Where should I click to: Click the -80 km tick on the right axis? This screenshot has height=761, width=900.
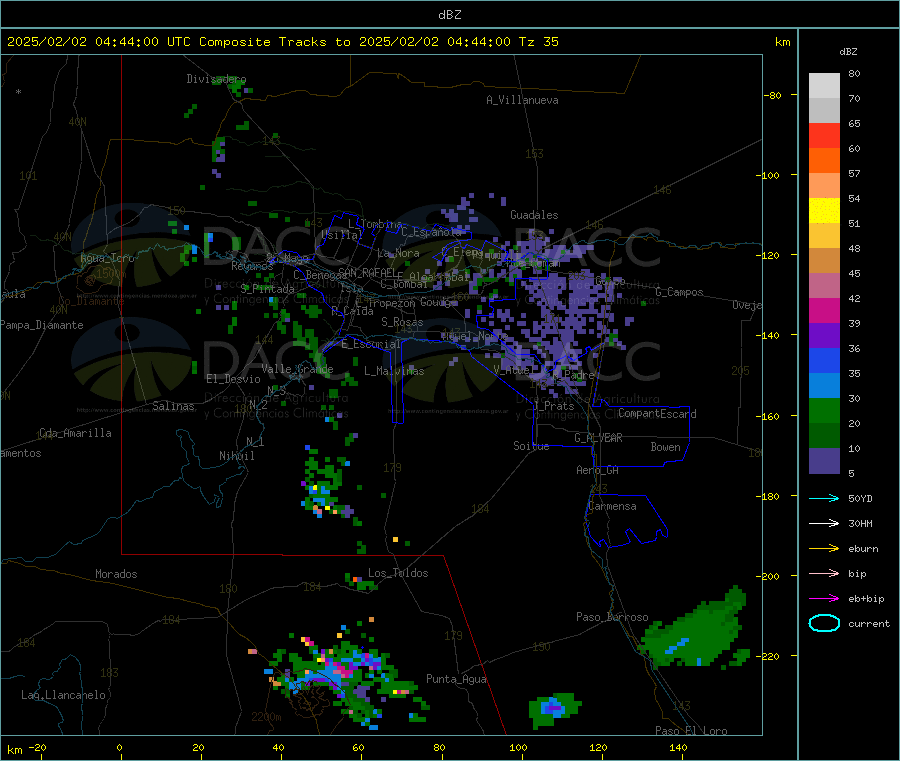click(772, 95)
